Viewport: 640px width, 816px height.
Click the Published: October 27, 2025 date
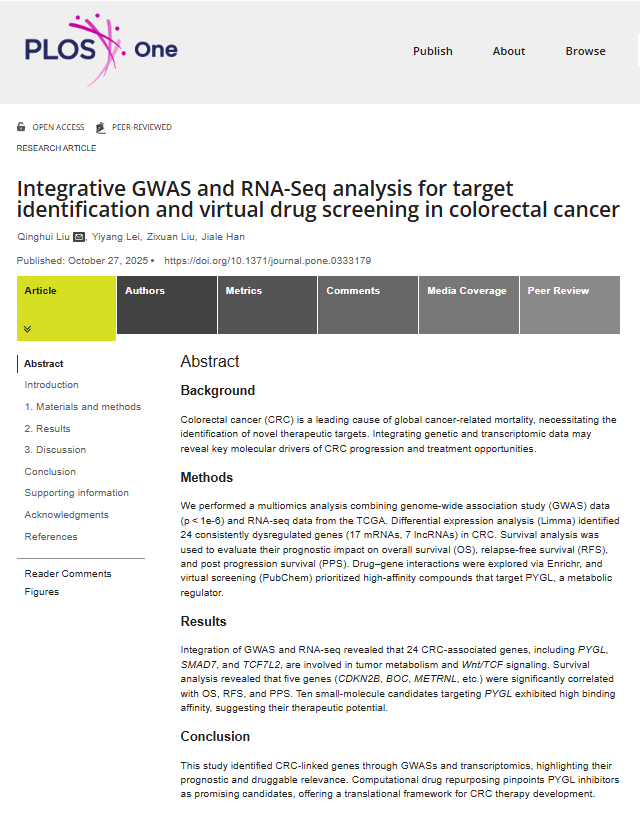click(x=82, y=261)
